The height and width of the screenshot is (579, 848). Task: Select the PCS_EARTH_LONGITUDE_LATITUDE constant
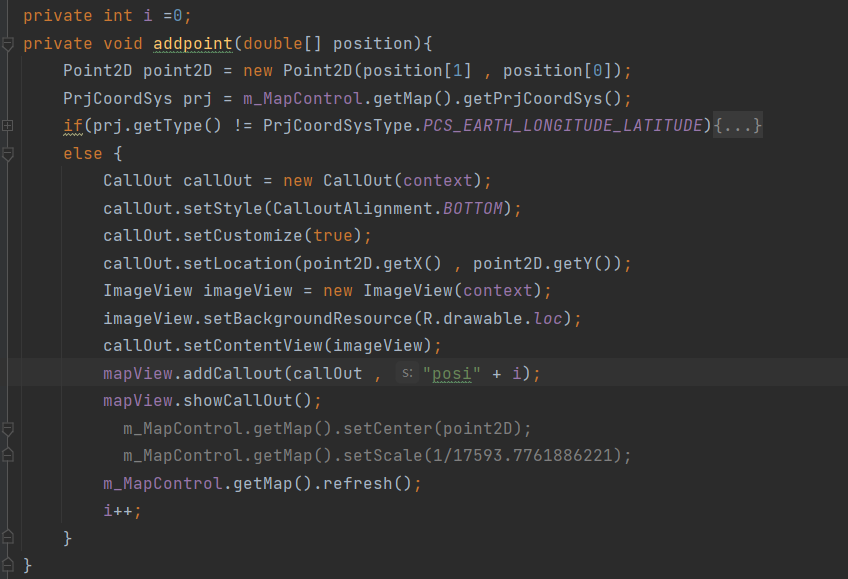click(562, 125)
